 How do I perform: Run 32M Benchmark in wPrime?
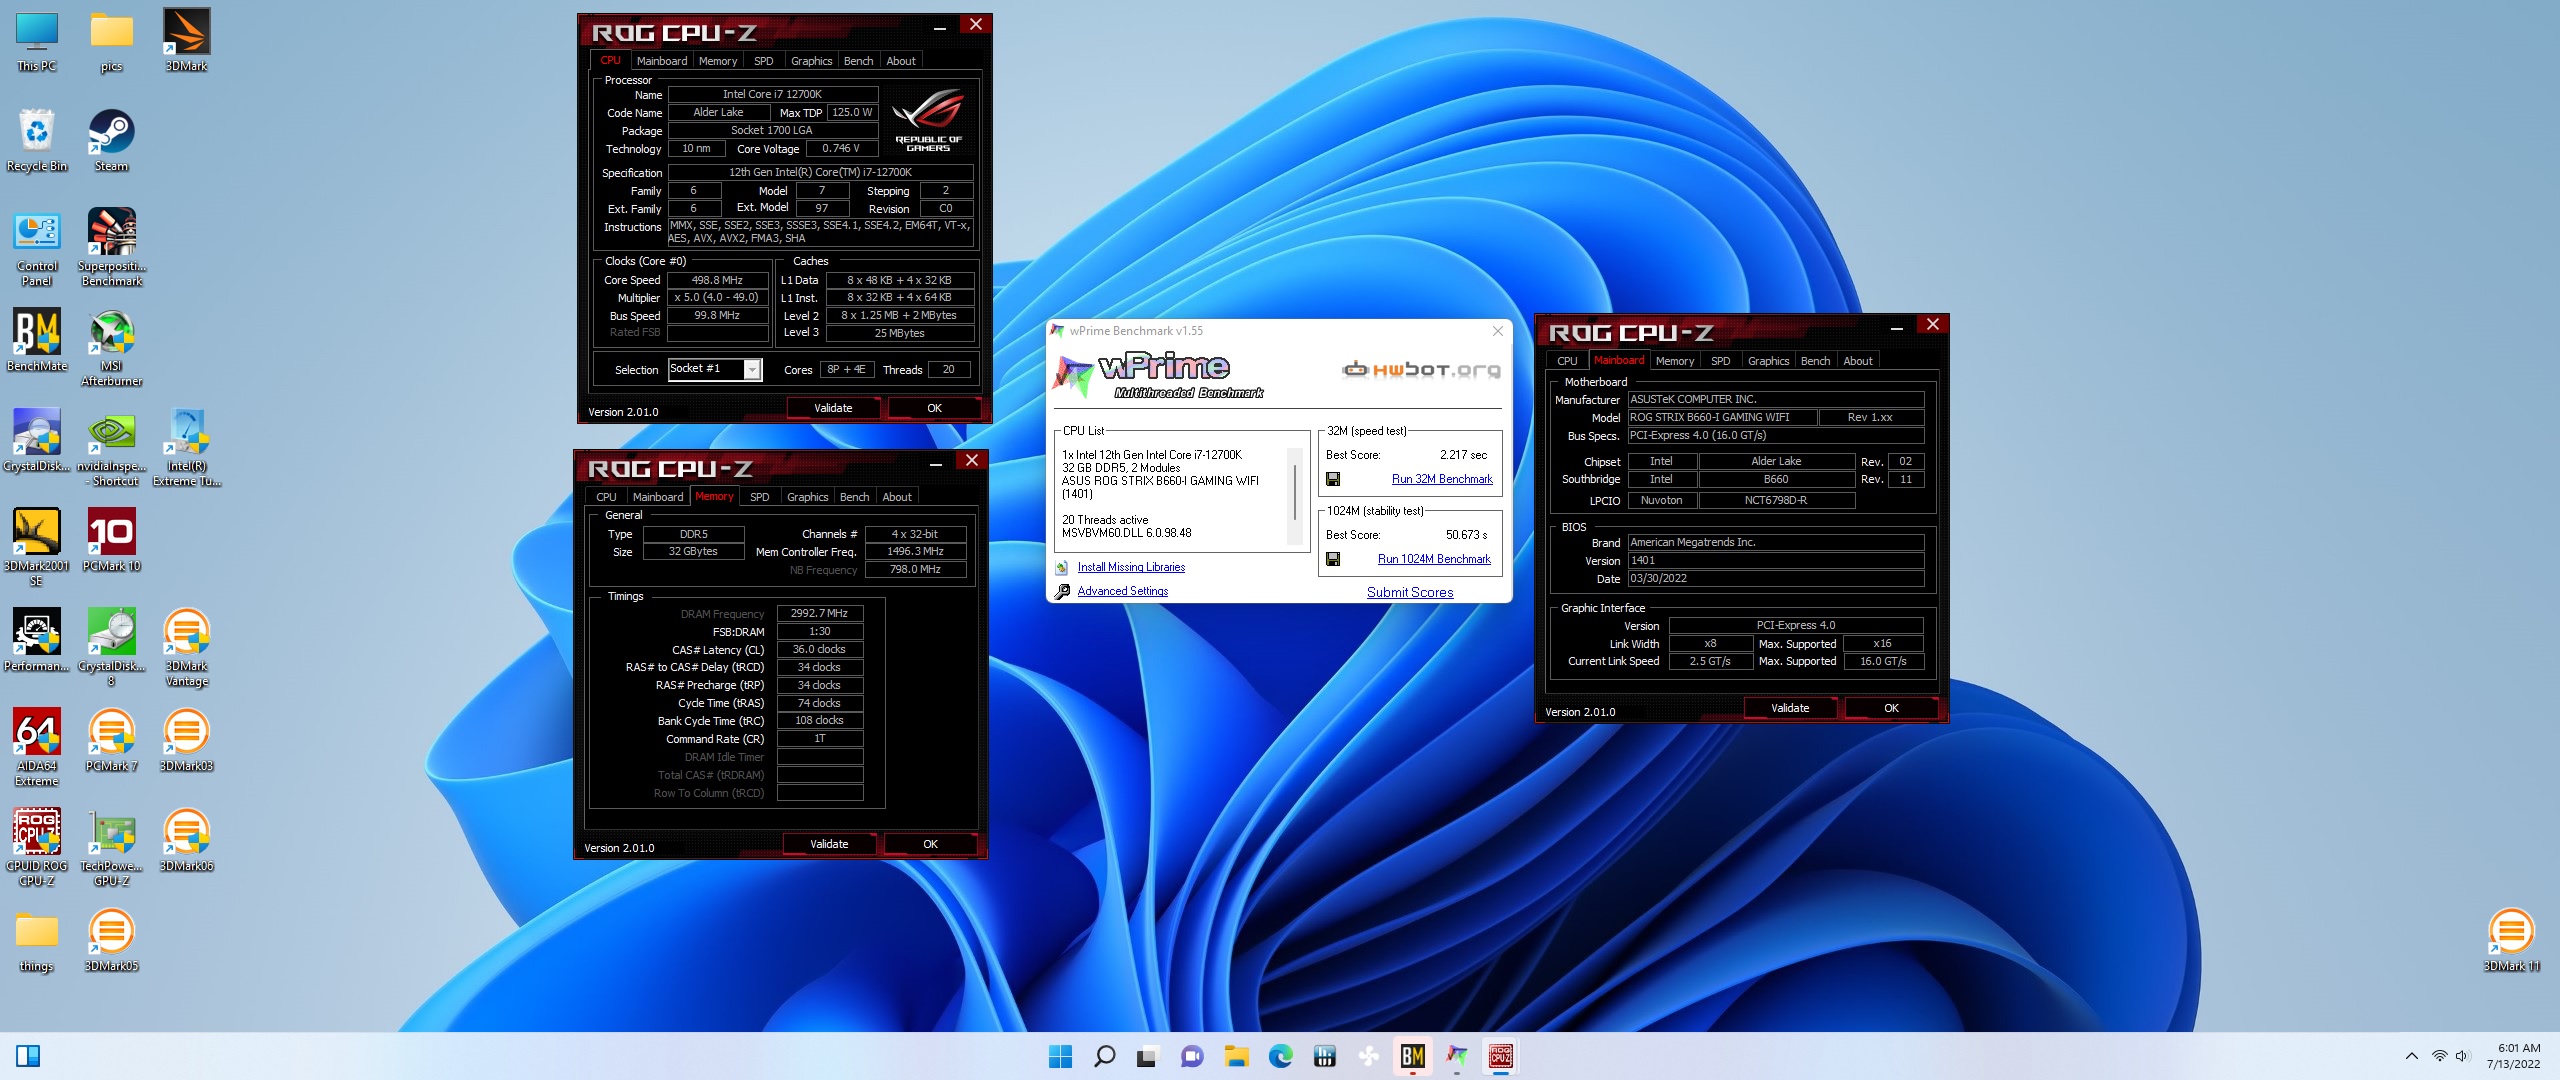click(x=1442, y=479)
